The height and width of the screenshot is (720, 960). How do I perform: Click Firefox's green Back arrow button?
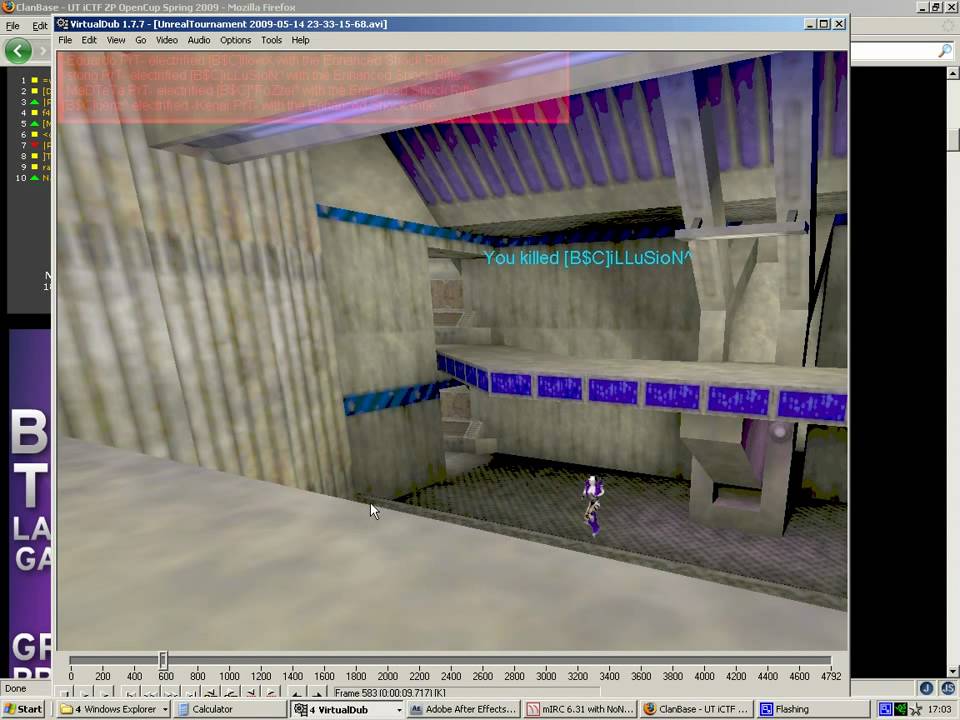click(x=18, y=51)
